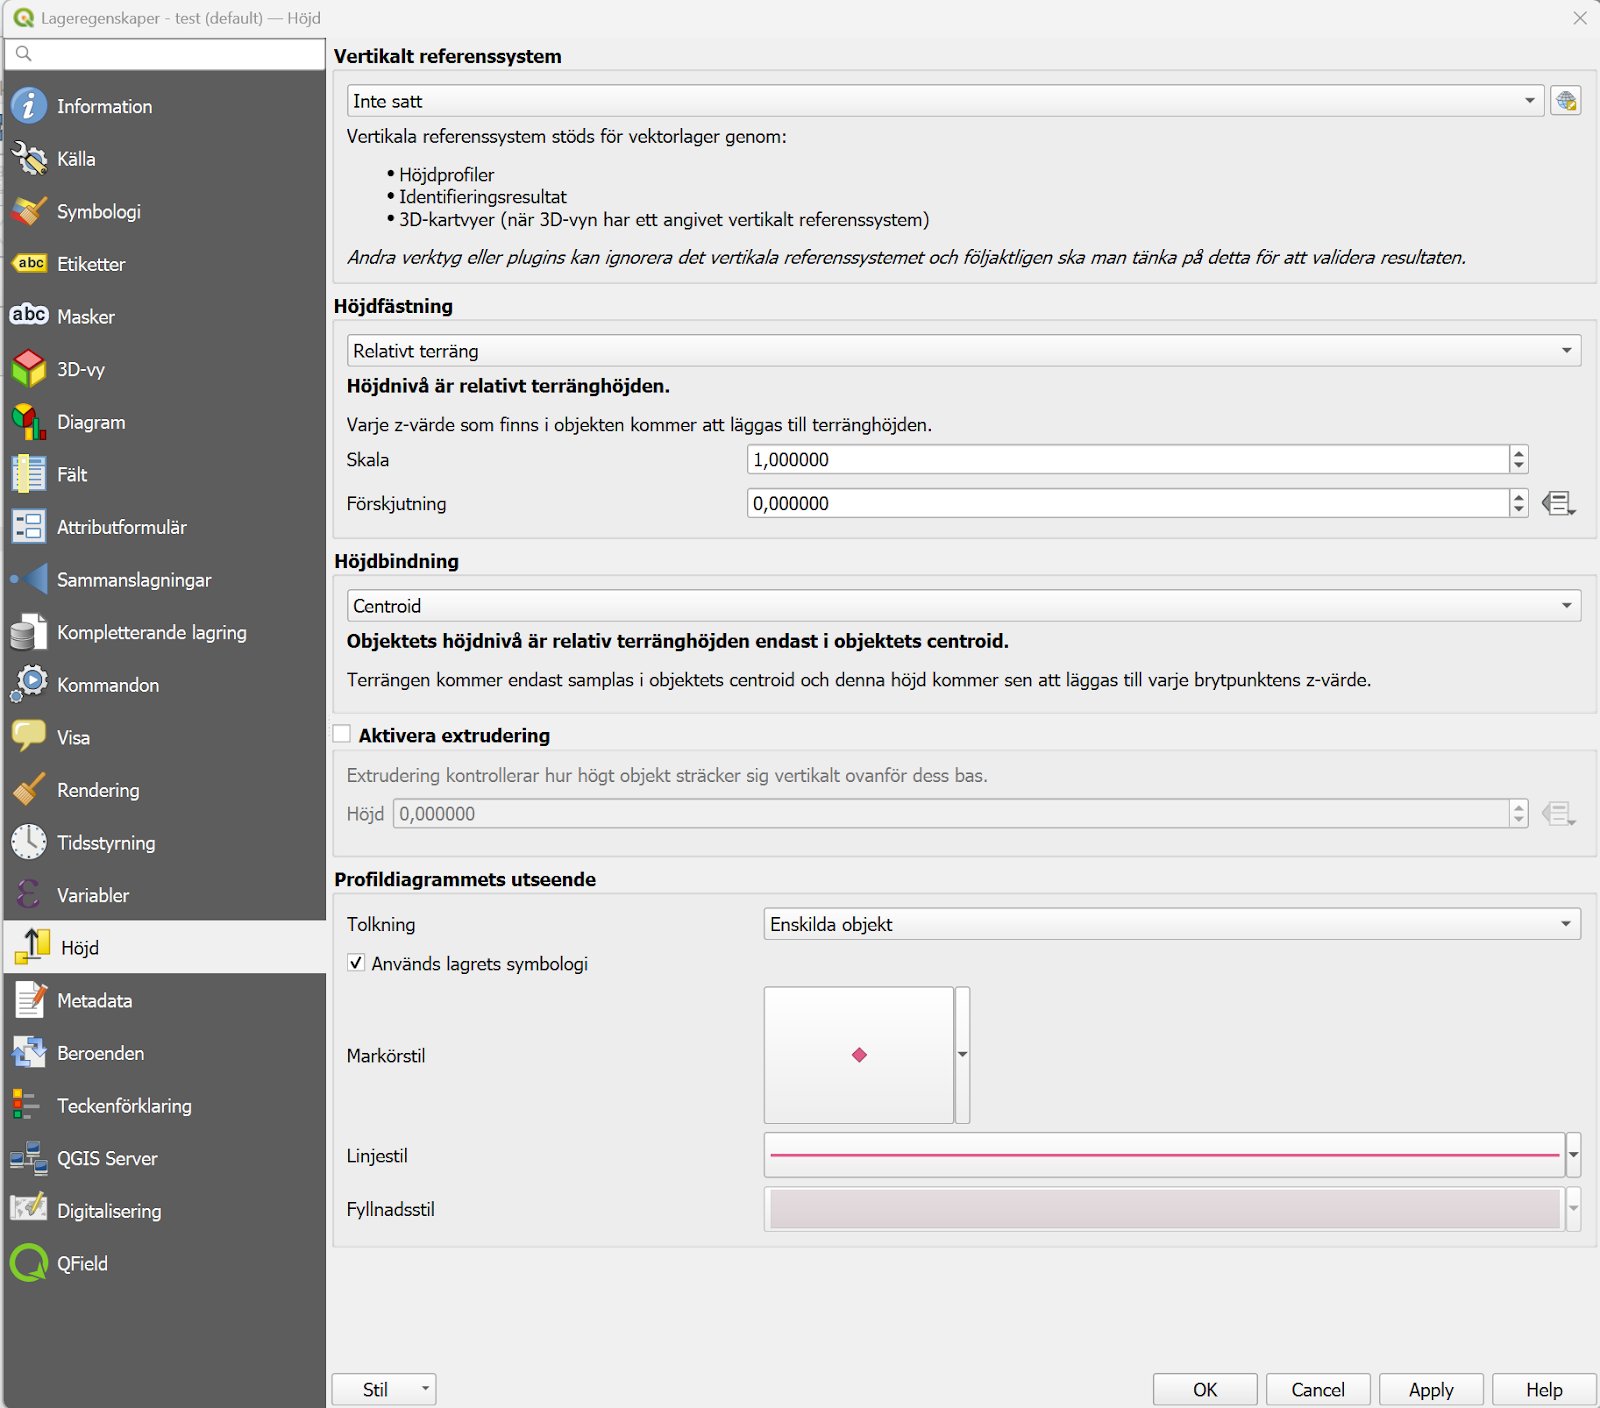Click the select vertical CRS globe button

[1566, 101]
